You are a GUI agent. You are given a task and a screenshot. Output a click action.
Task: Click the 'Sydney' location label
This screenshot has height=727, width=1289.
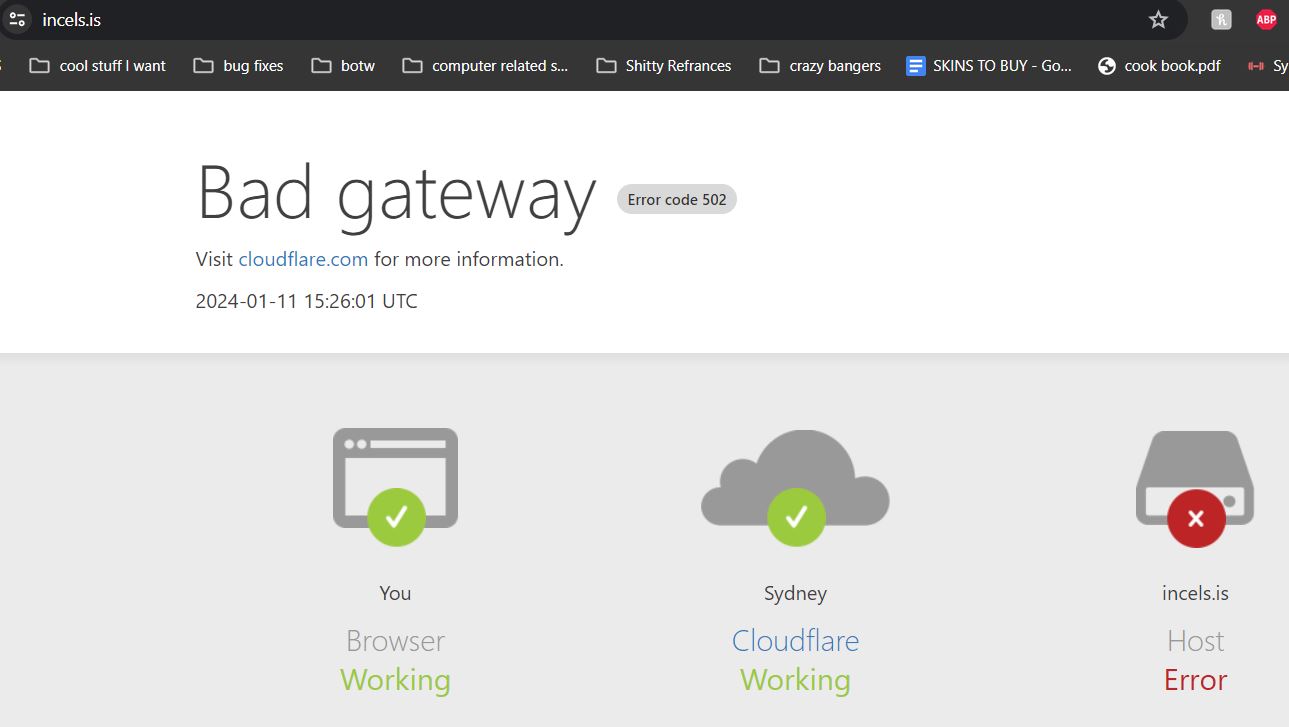point(795,594)
